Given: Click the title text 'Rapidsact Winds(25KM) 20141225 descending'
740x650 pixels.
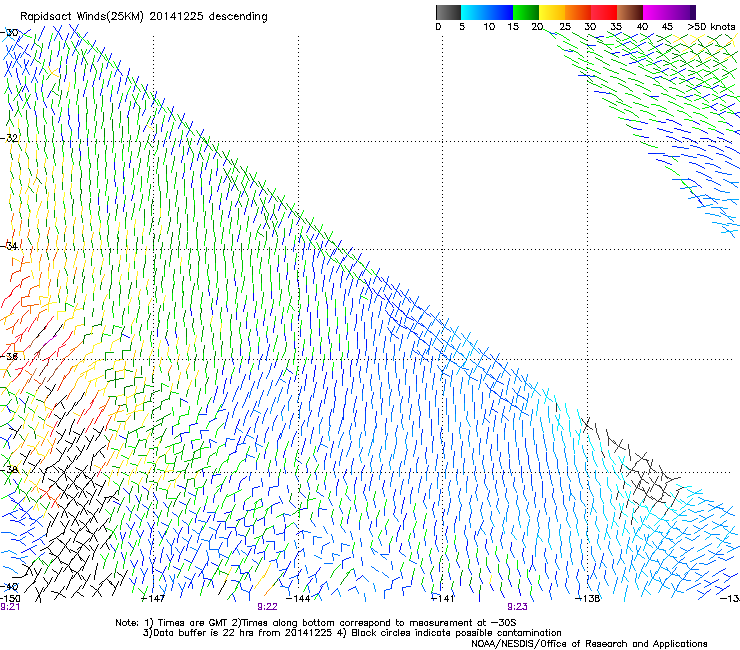Looking at the screenshot, I should pos(144,17).
